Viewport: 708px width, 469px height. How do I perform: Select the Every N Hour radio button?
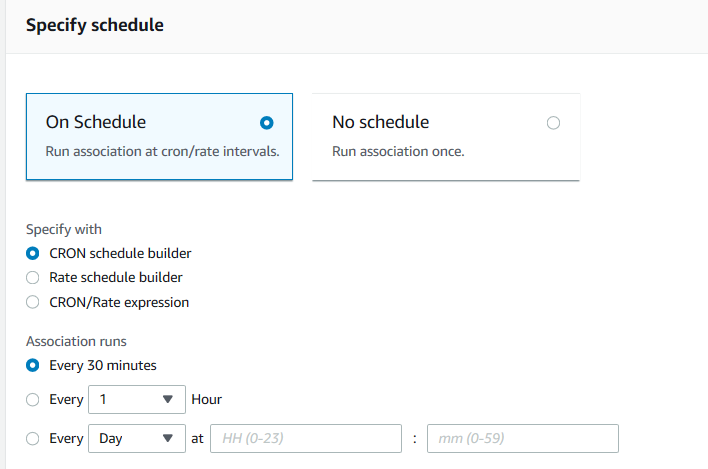pos(33,399)
